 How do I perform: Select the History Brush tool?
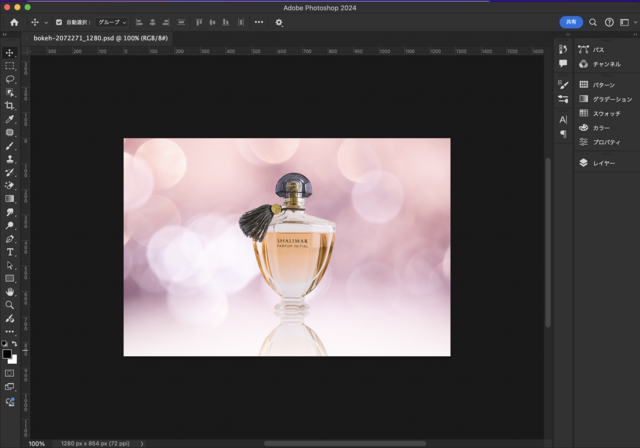click(x=10, y=172)
